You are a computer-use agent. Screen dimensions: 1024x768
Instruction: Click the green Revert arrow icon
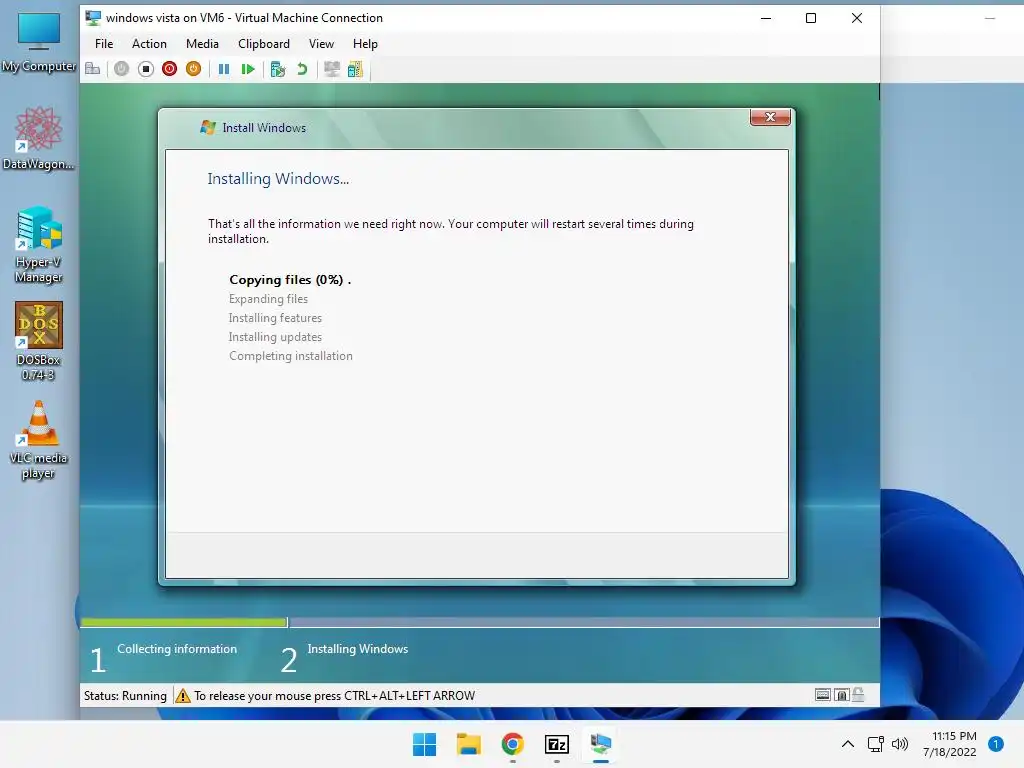(302, 69)
